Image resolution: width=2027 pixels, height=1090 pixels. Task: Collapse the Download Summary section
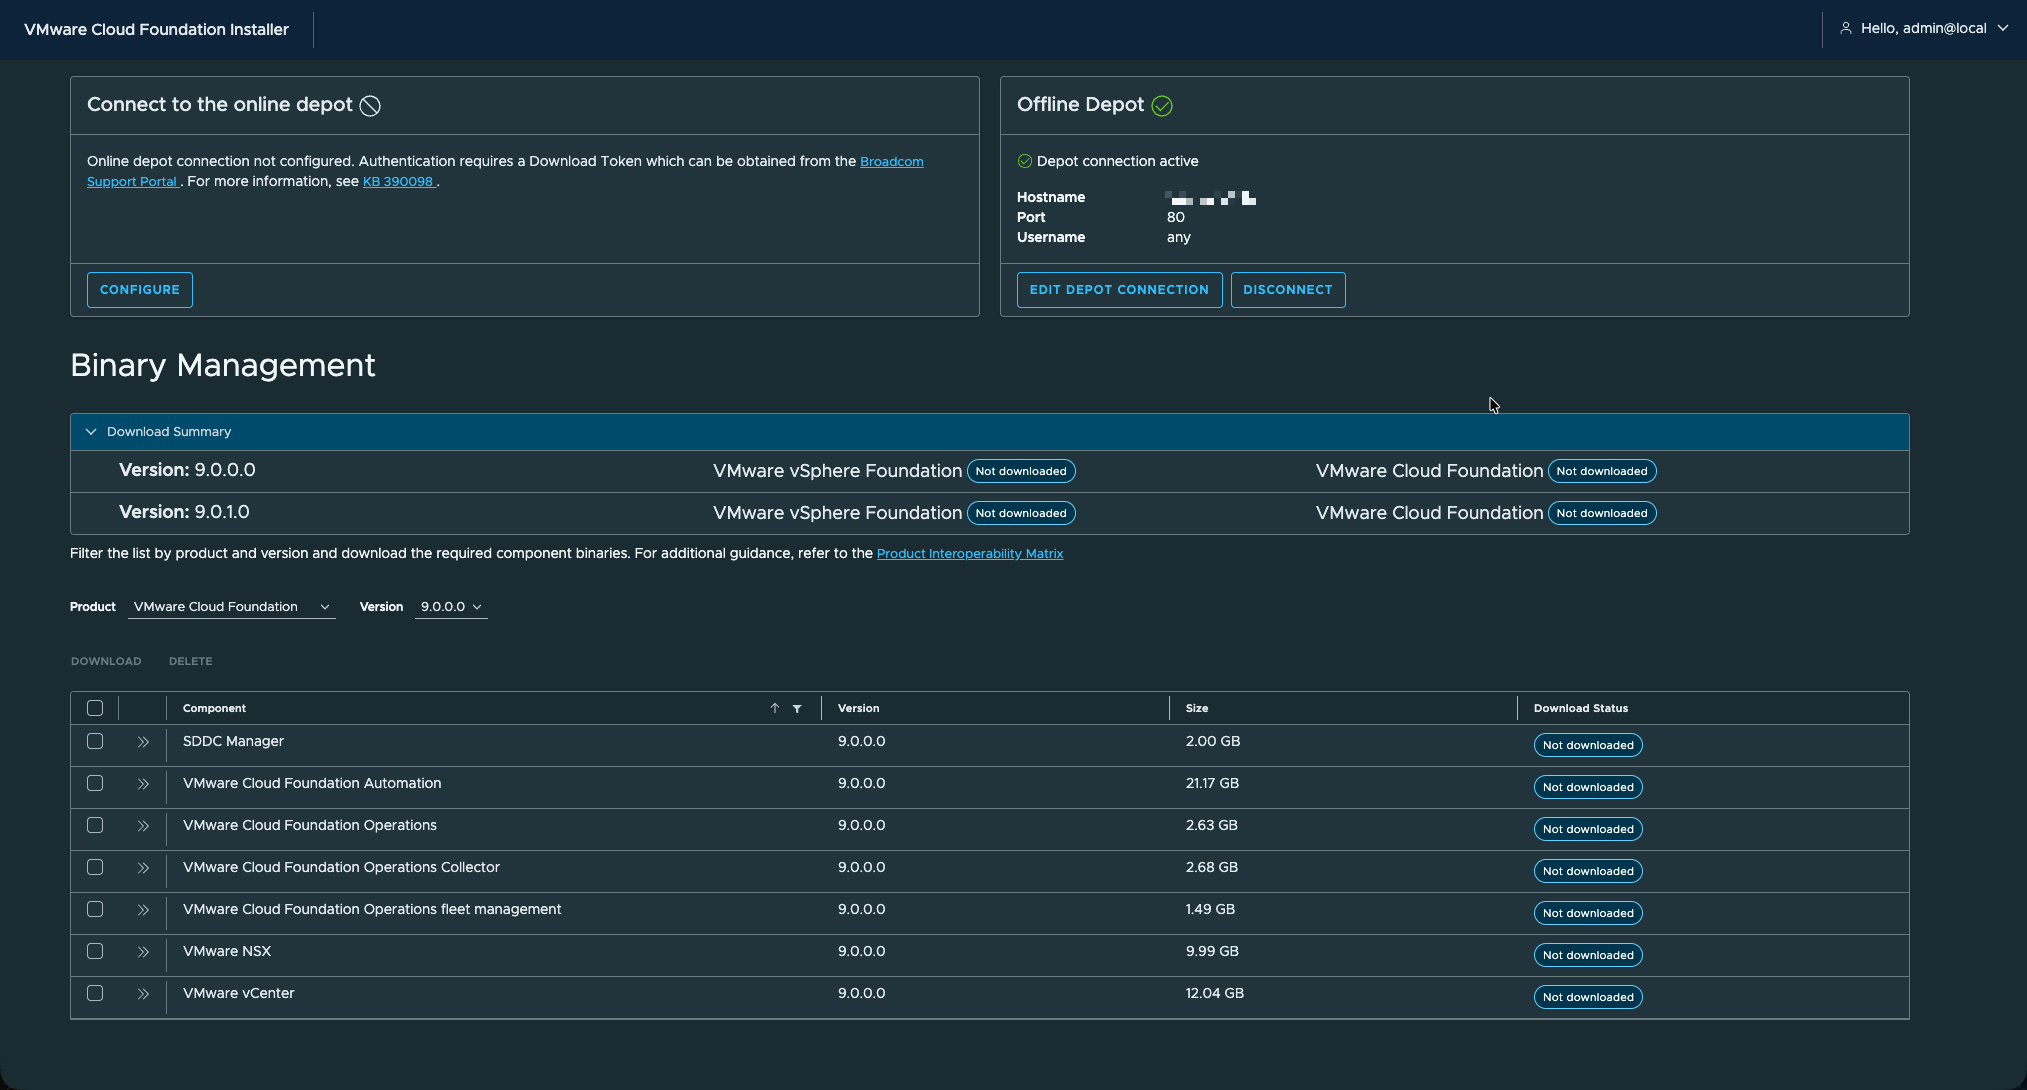click(91, 432)
